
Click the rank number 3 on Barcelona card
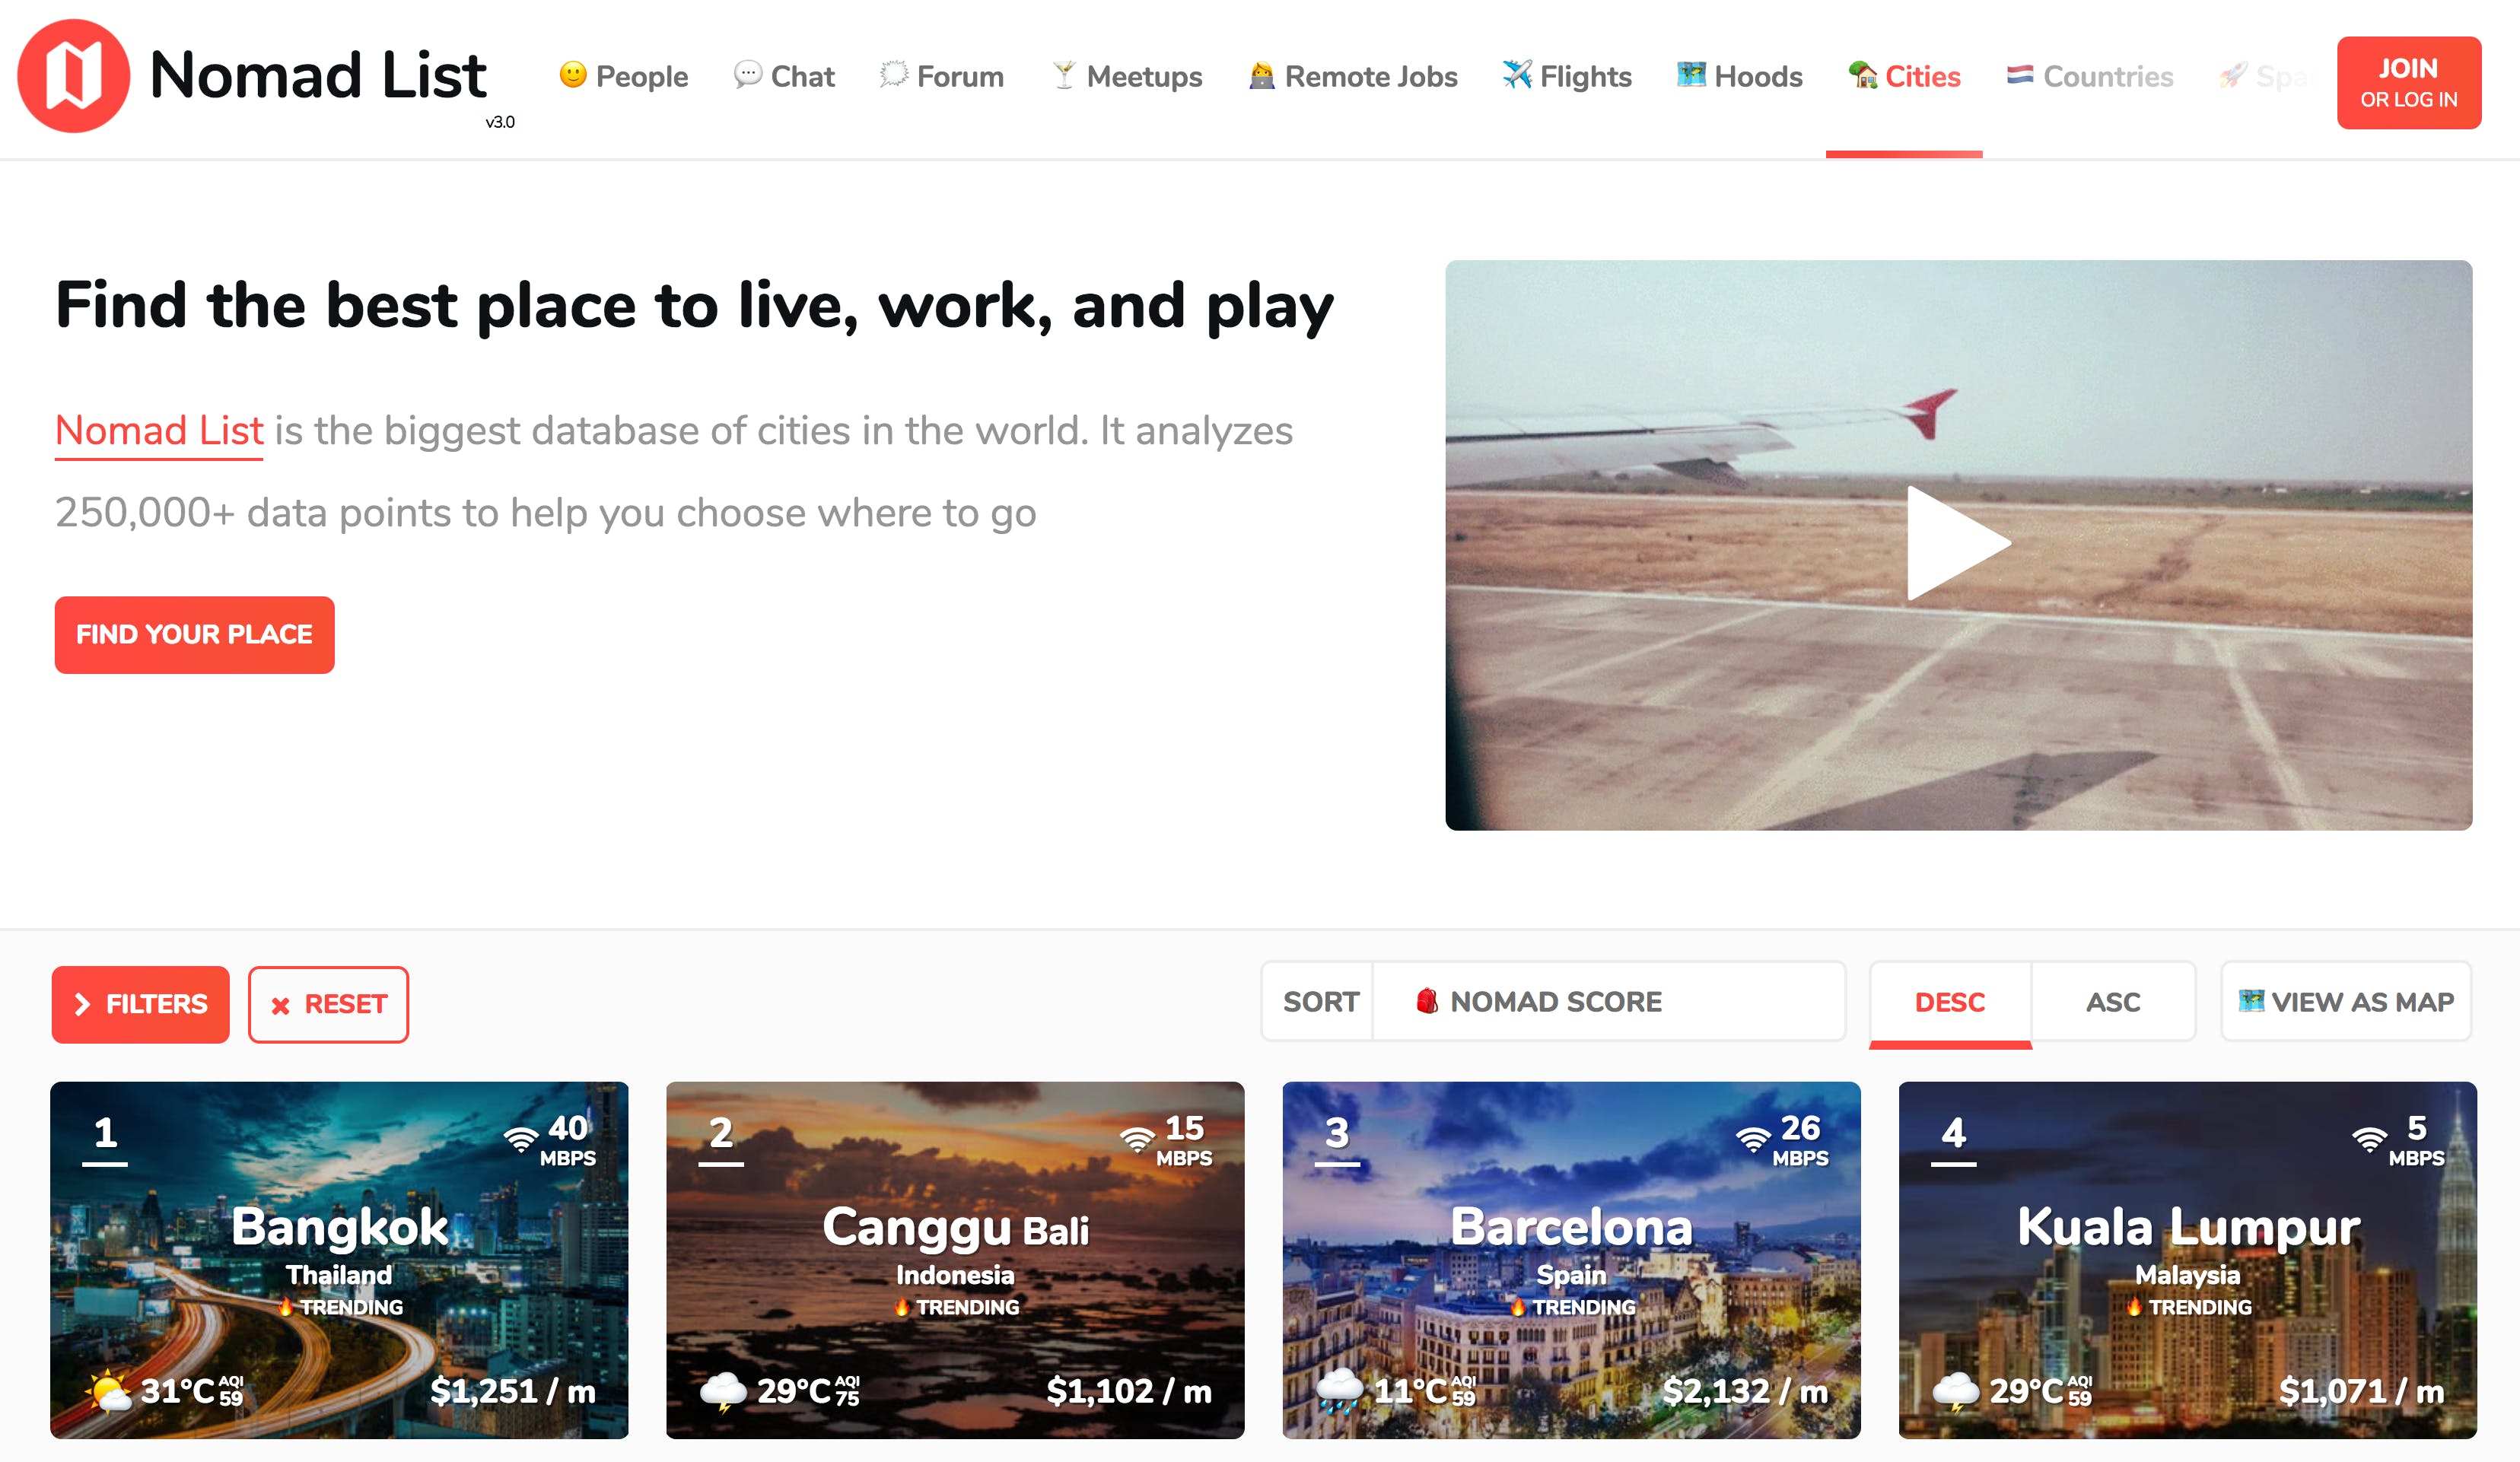[1337, 1133]
